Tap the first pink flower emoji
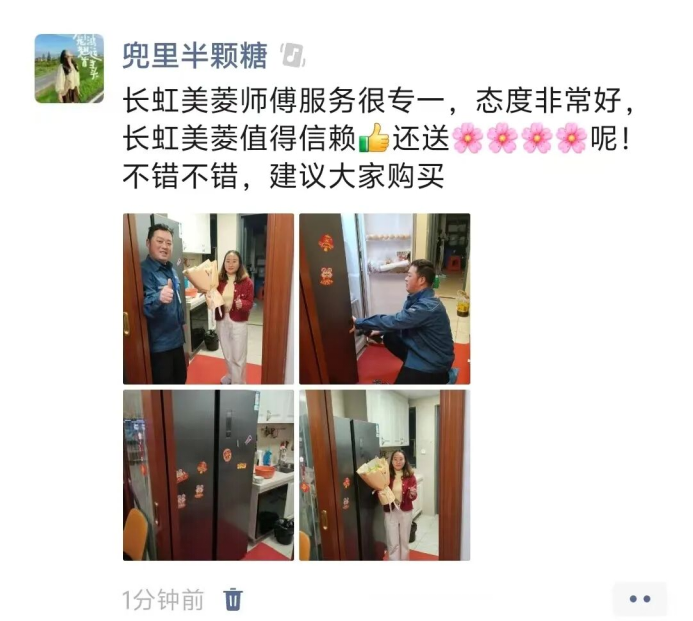 (x=468, y=138)
